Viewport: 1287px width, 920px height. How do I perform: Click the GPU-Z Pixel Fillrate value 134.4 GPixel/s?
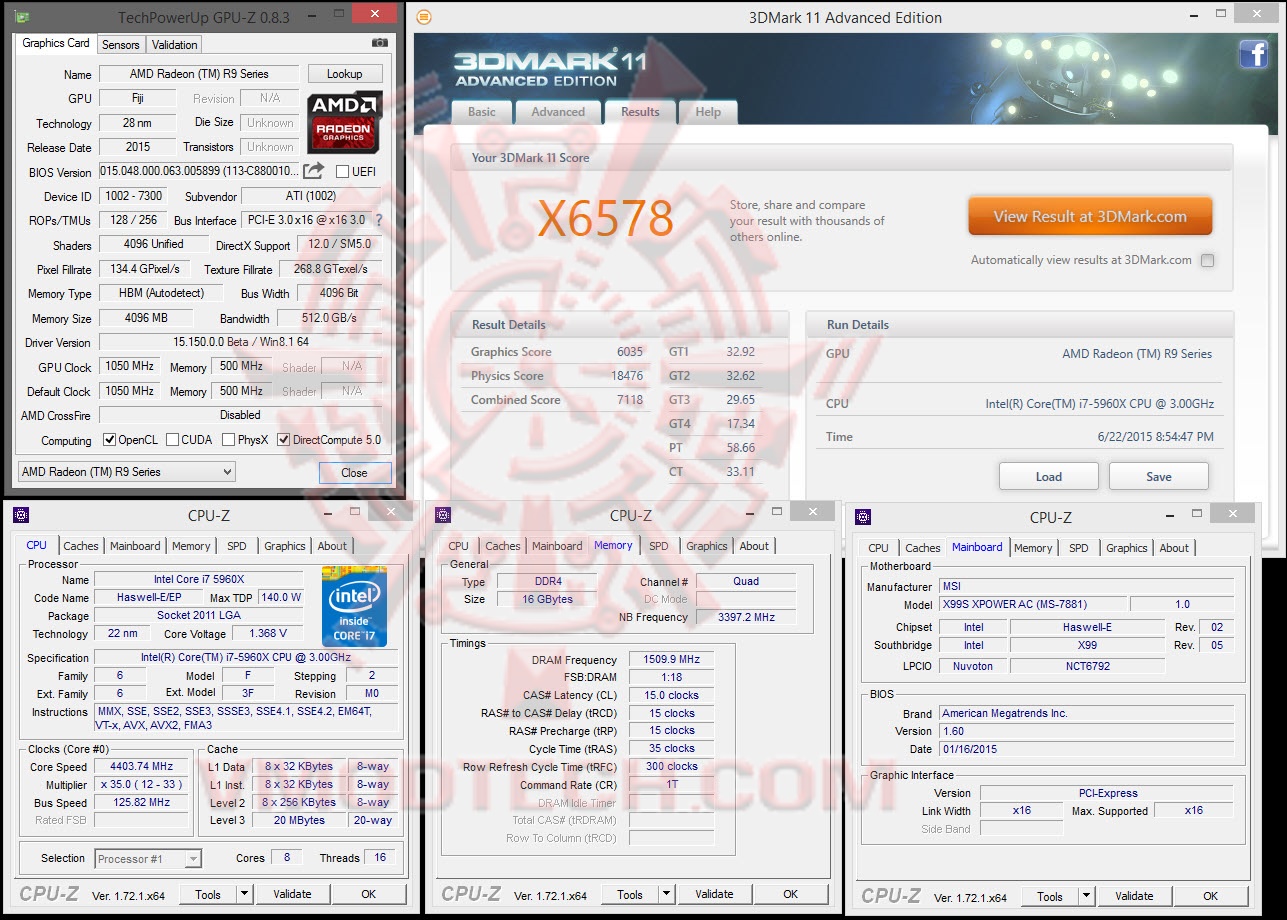click(146, 269)
